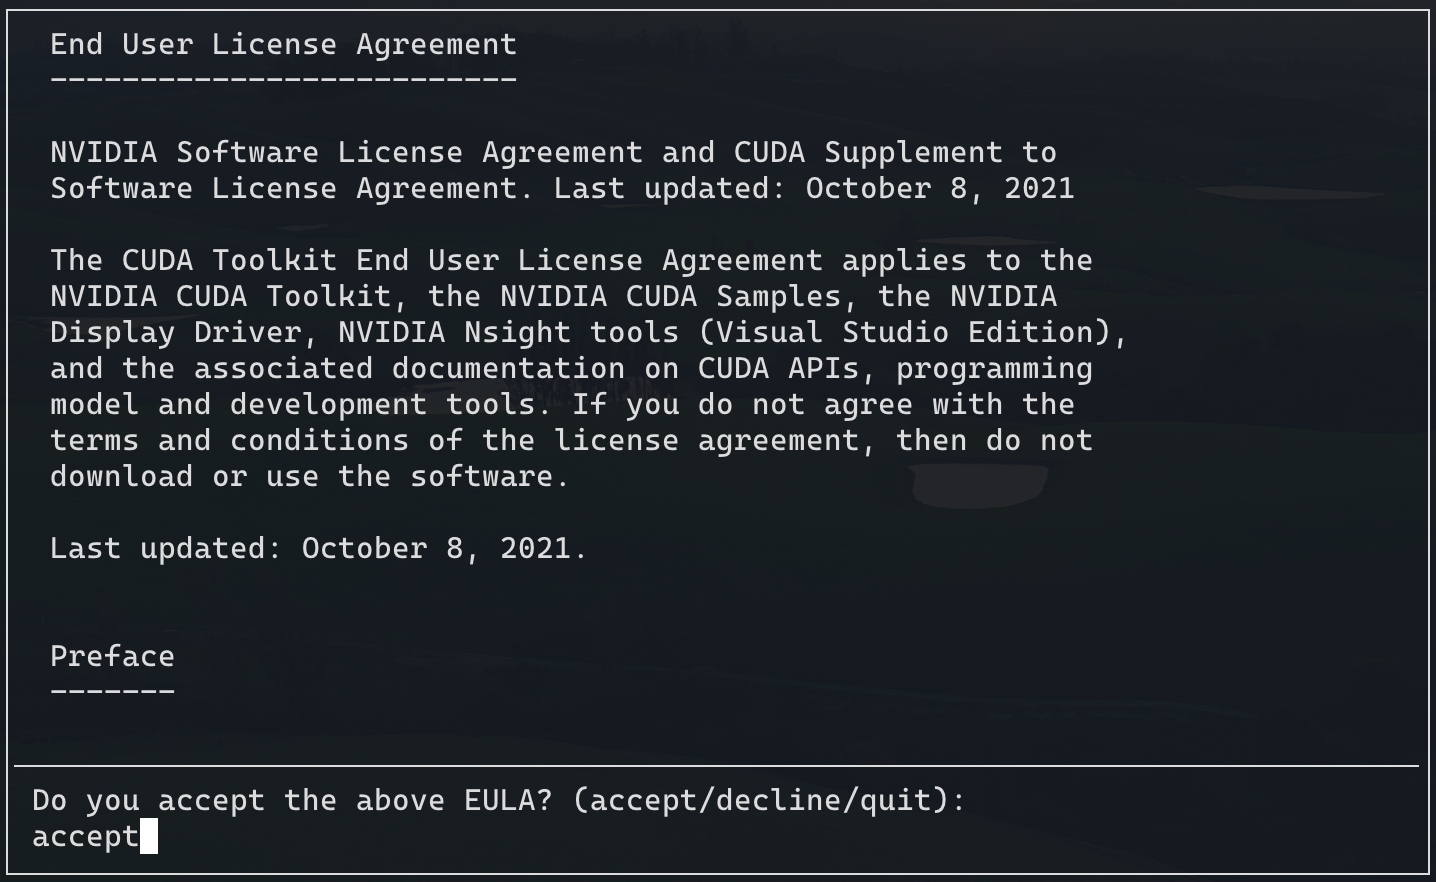This screenshot has width=1436, height=882.
Task: Click the '(accept/decline/quit):' options text
Action: (769, 801)
